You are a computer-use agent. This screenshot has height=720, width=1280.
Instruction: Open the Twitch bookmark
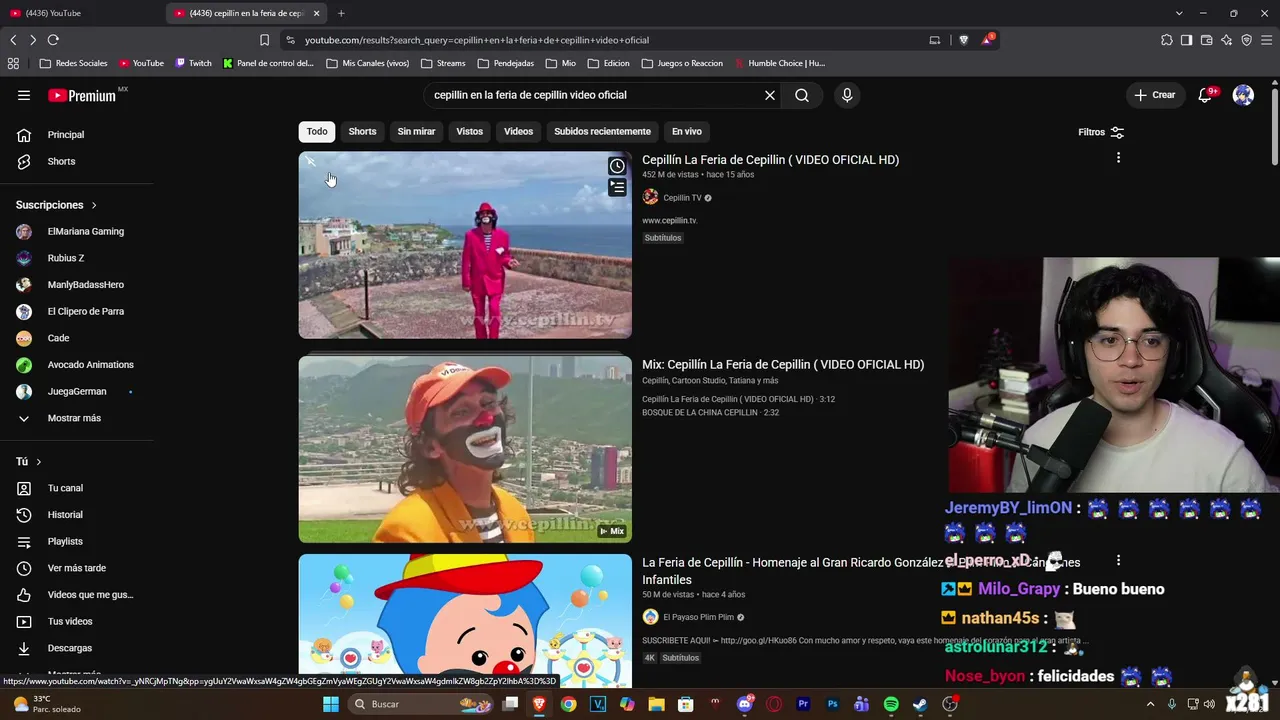pos(194,63)
